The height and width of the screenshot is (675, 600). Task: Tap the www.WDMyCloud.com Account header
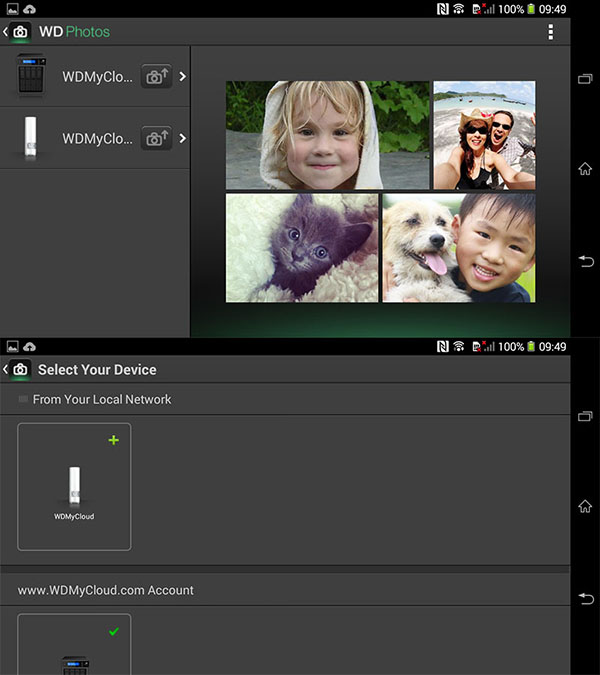pos(105,590)
